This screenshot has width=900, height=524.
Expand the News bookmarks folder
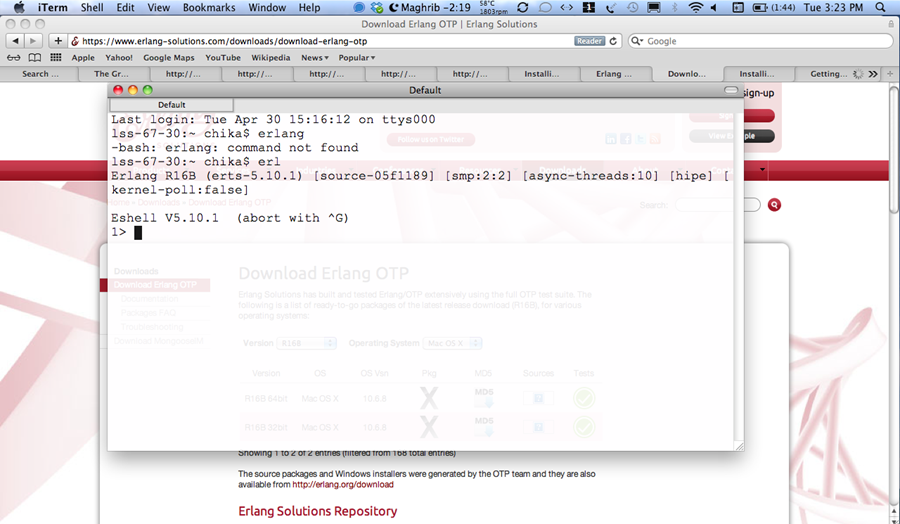315,57
